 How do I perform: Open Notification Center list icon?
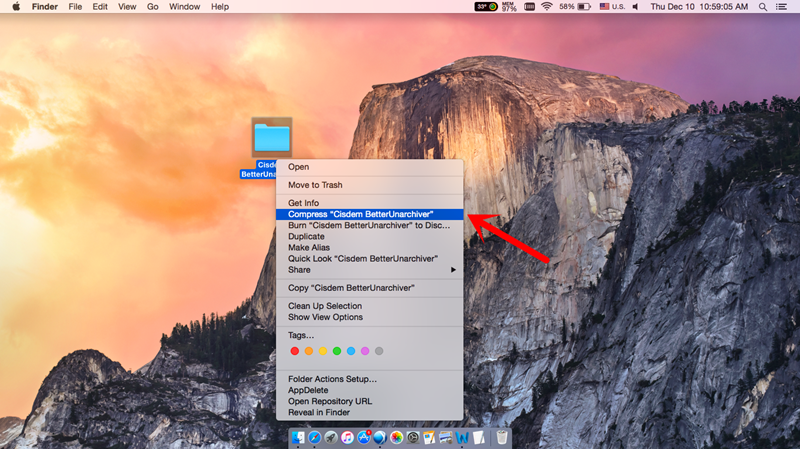[x=781, y=7]
